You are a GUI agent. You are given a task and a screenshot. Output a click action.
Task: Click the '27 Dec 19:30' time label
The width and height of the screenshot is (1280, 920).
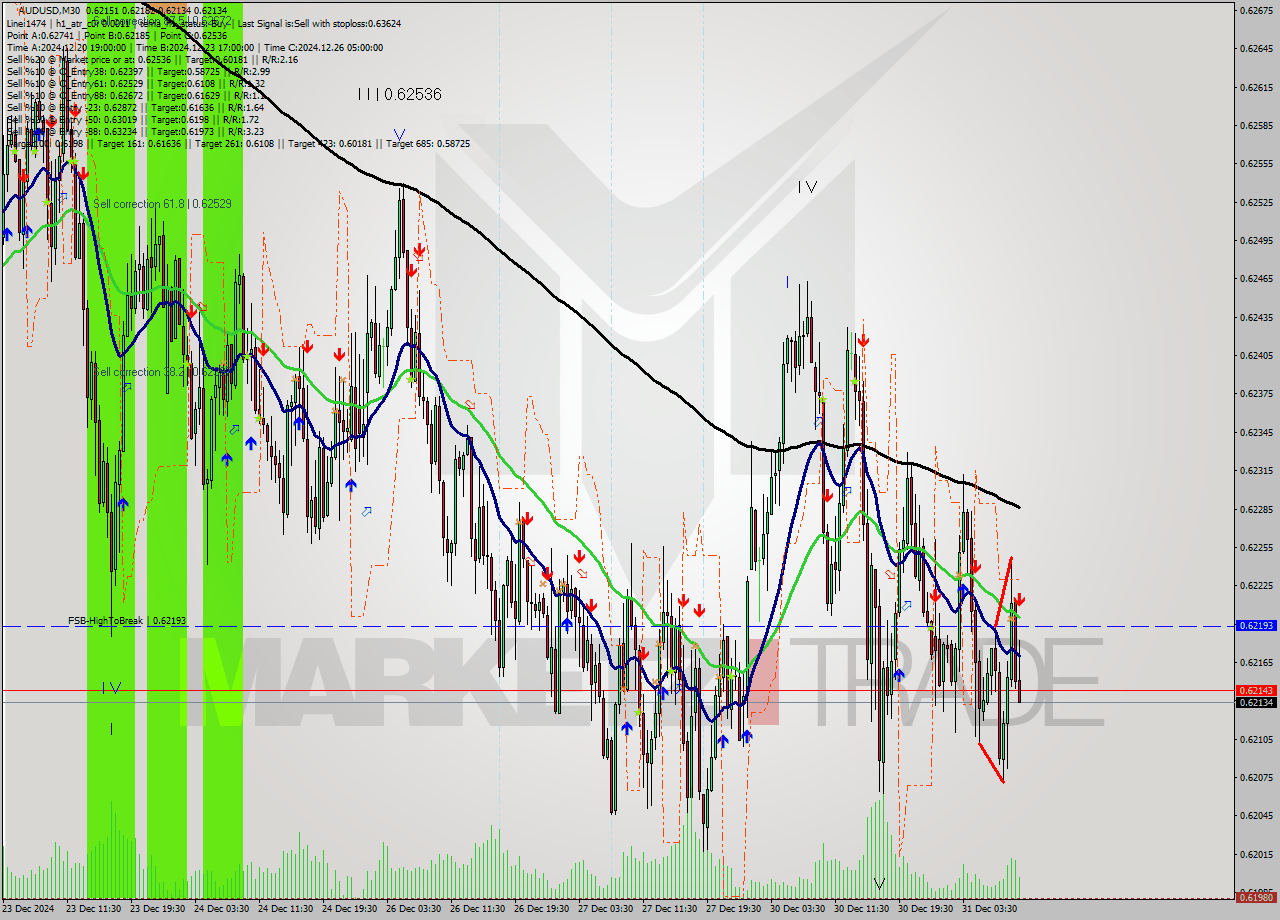(x=734, y=909)
